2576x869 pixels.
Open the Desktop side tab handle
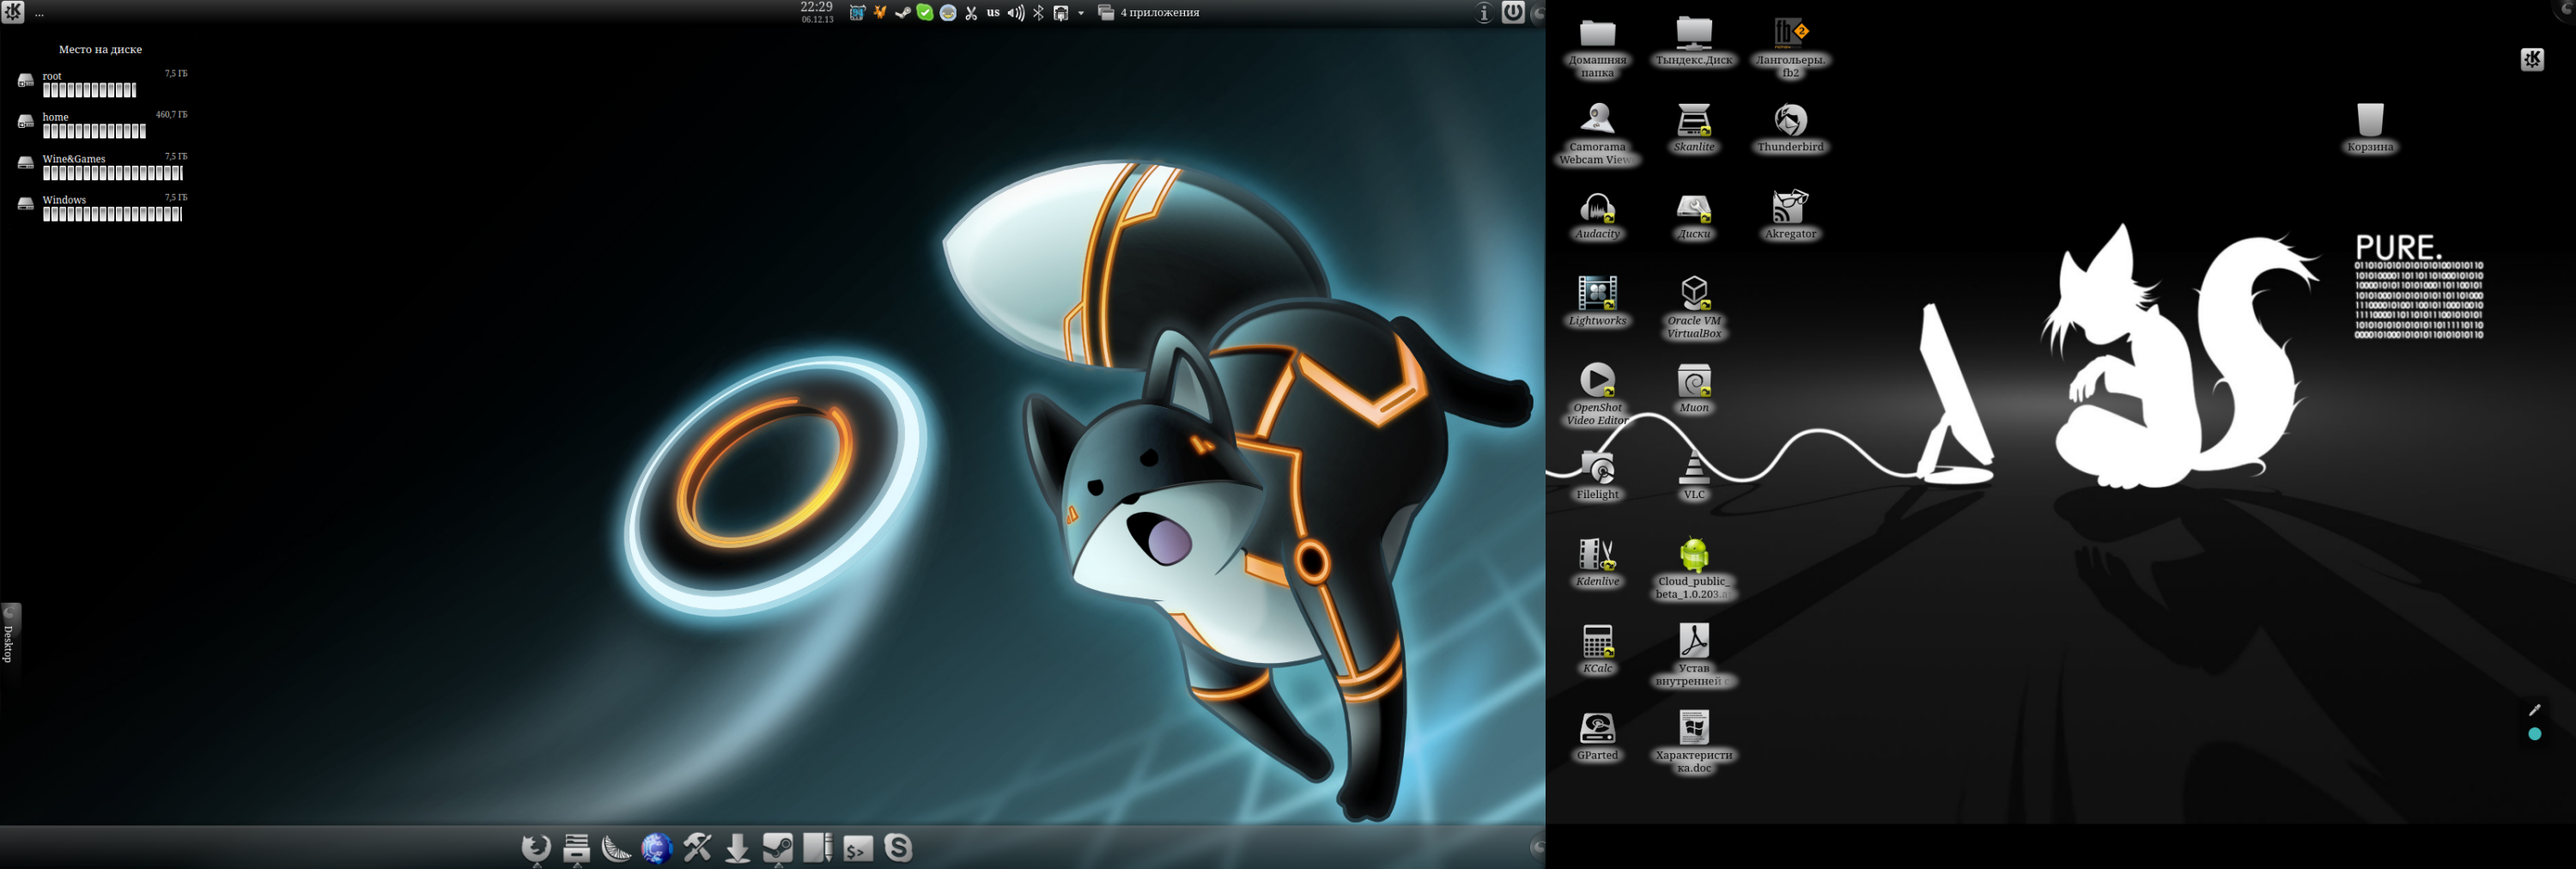pos(10,644)
